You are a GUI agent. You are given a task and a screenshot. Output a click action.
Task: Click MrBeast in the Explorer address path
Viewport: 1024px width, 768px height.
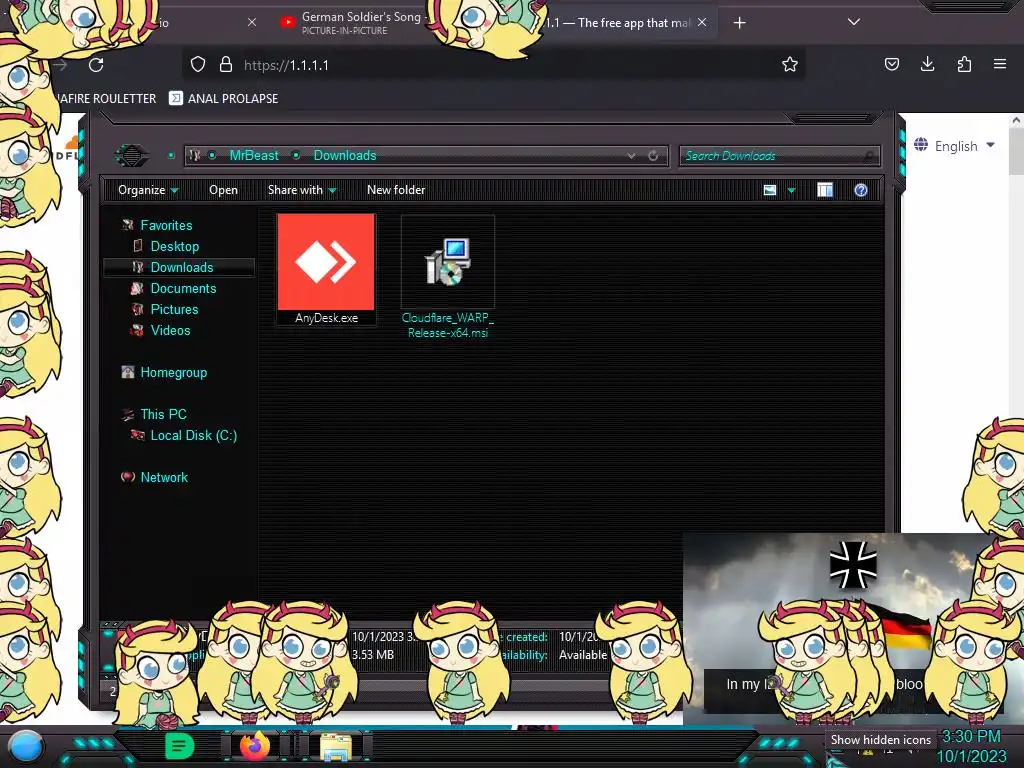[253, 155]
